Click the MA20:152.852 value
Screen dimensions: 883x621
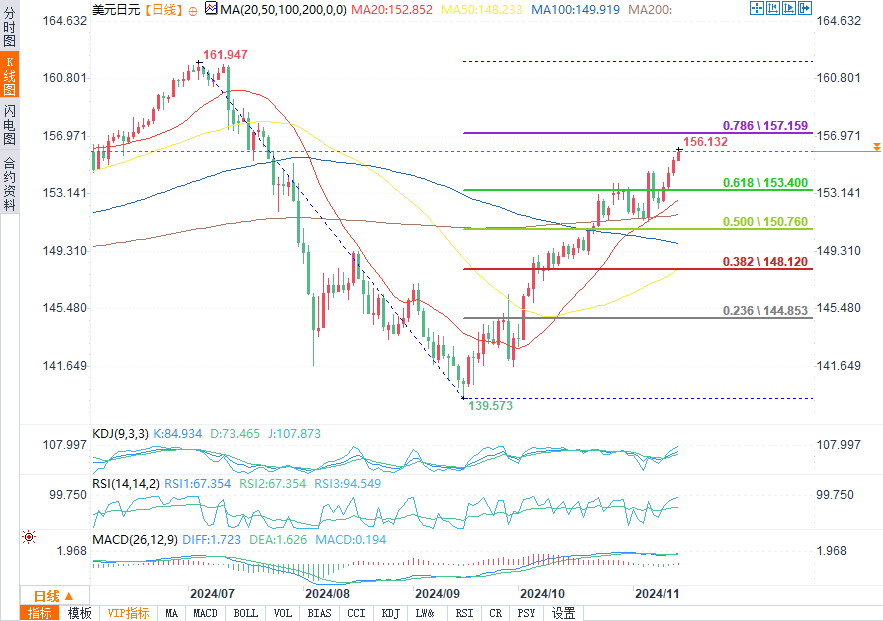click(x=392, y=10)
